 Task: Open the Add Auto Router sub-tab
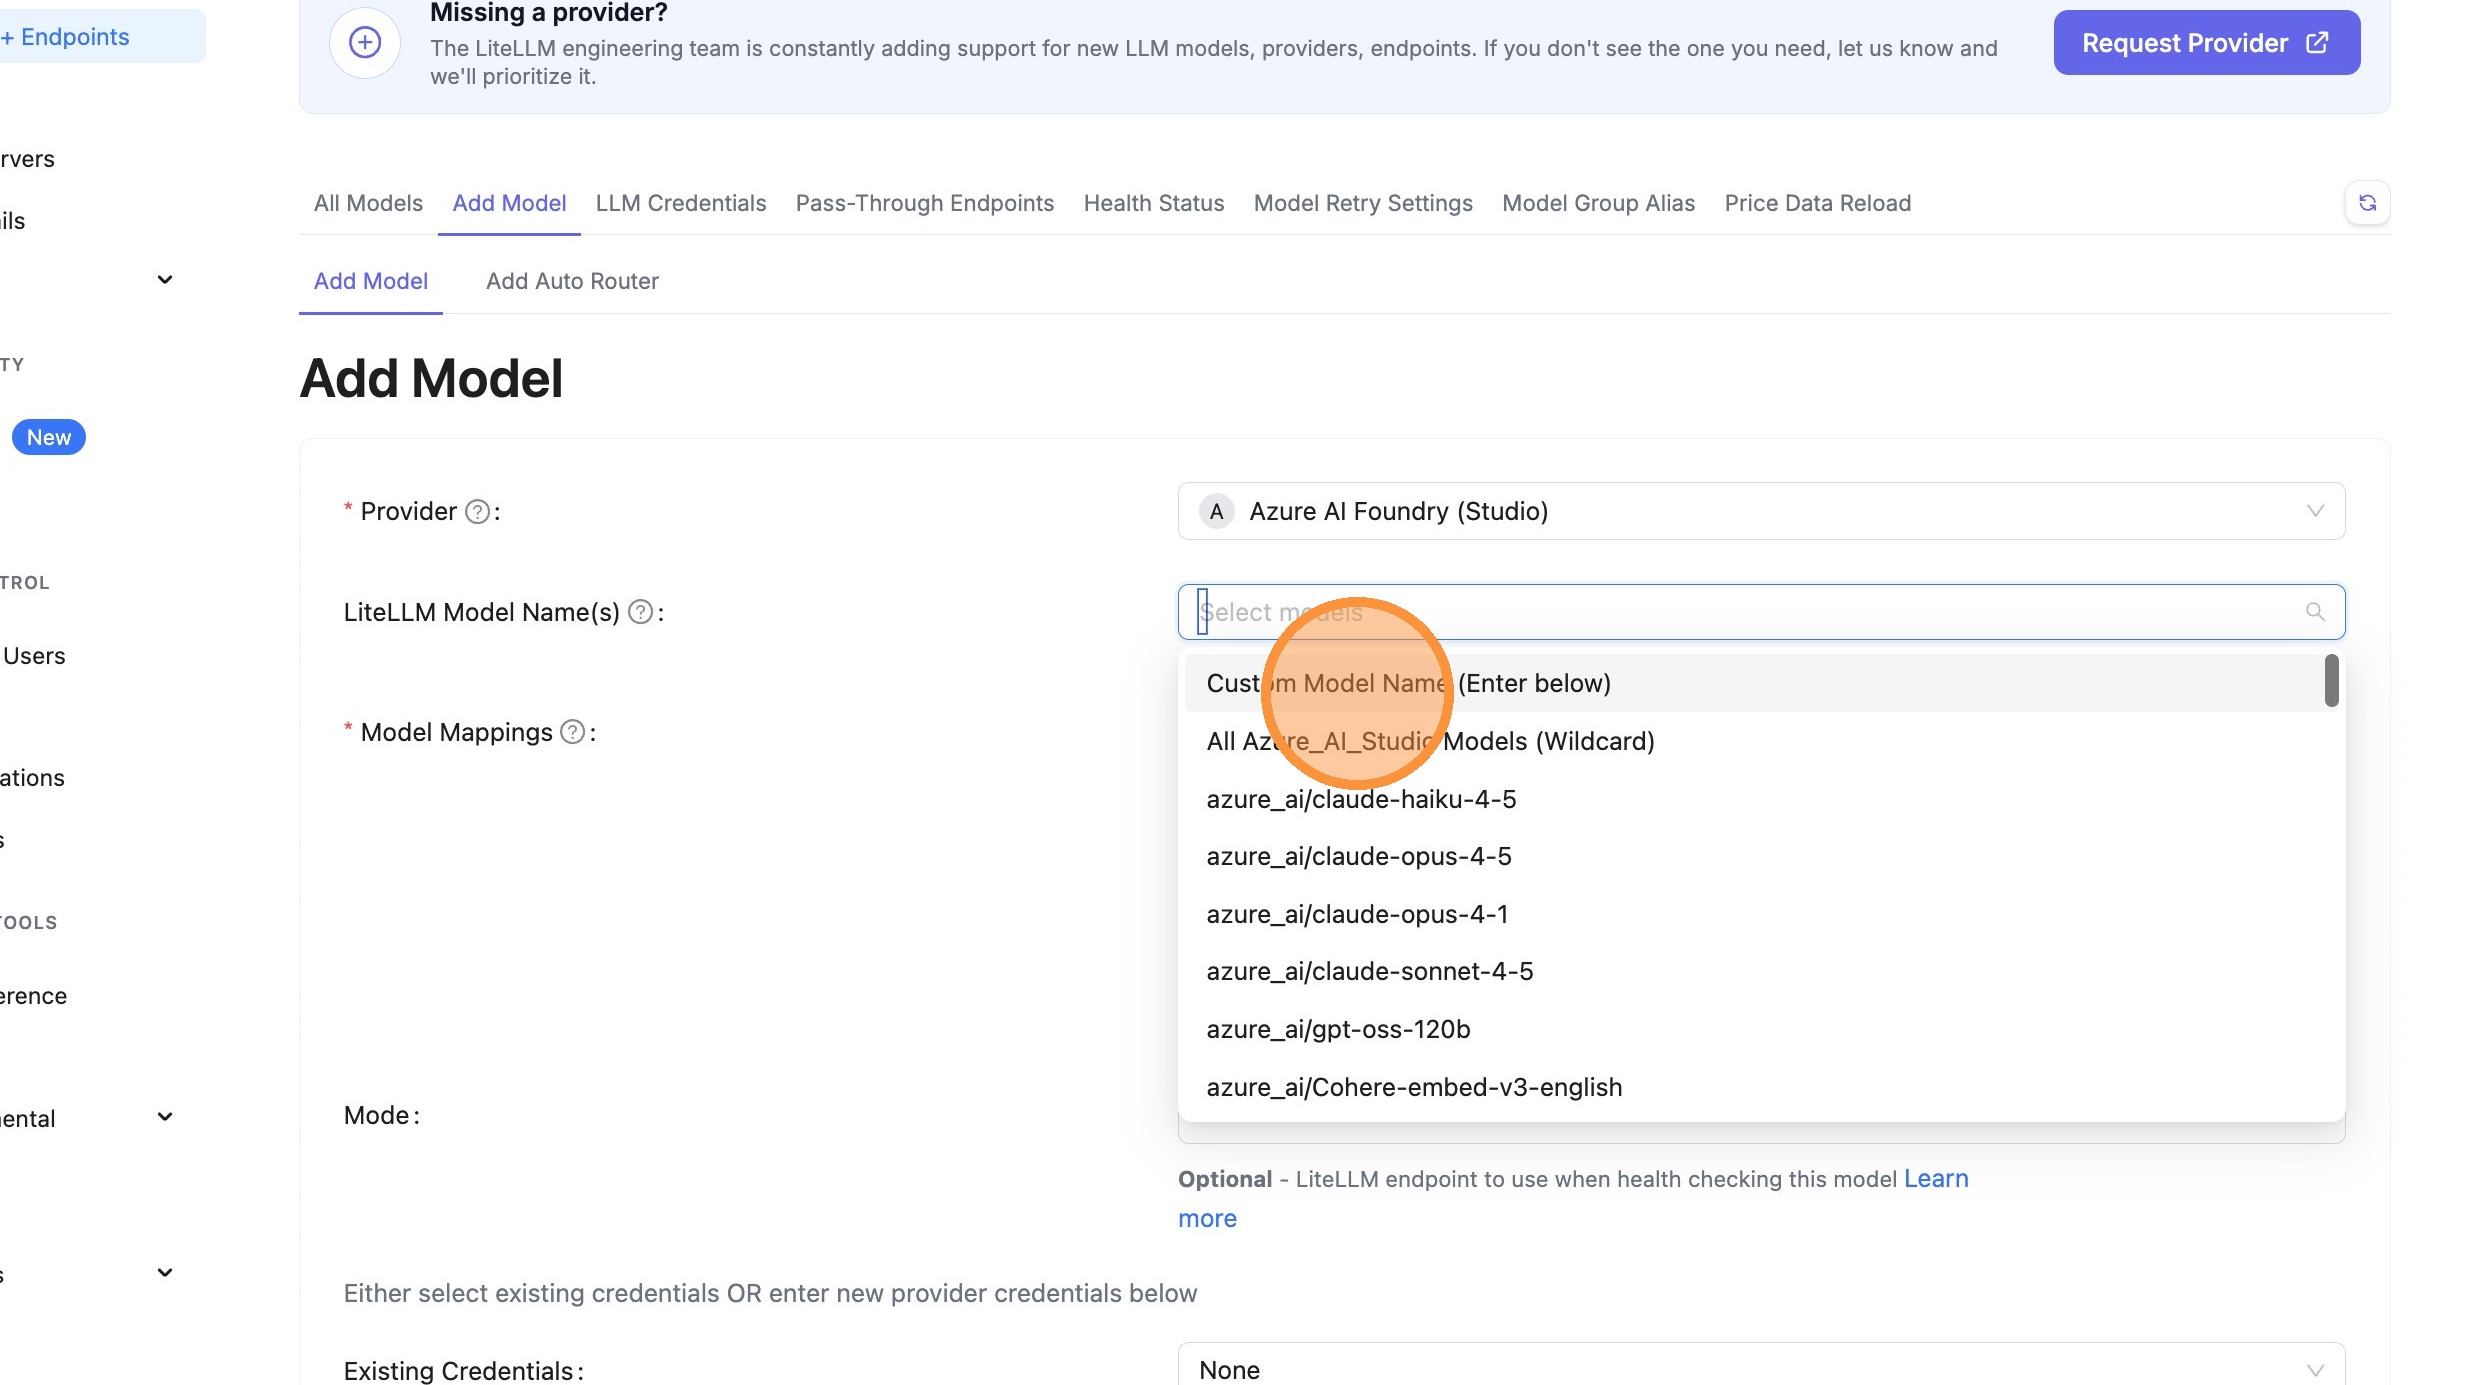click(572, 281)
